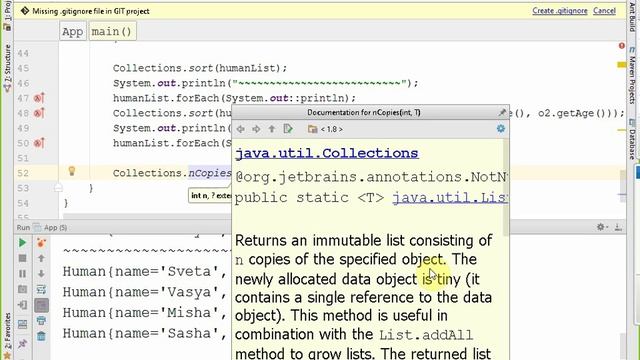Click the Human{name='Misha' output line

(x=144, y=313)
